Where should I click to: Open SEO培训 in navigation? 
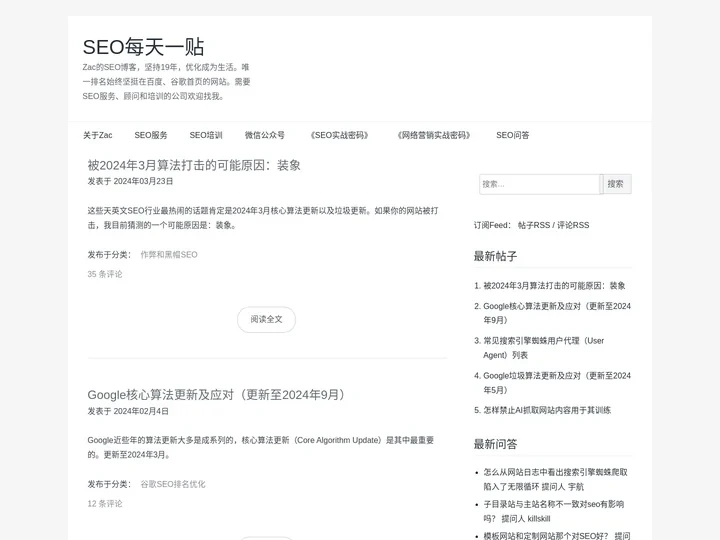pos(206,135)
